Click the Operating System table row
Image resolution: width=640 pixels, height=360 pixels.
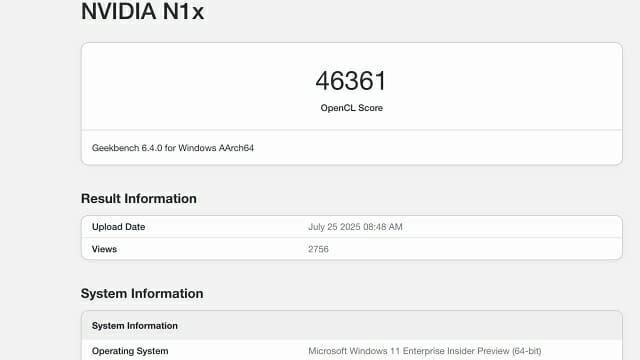pos(352,351)
